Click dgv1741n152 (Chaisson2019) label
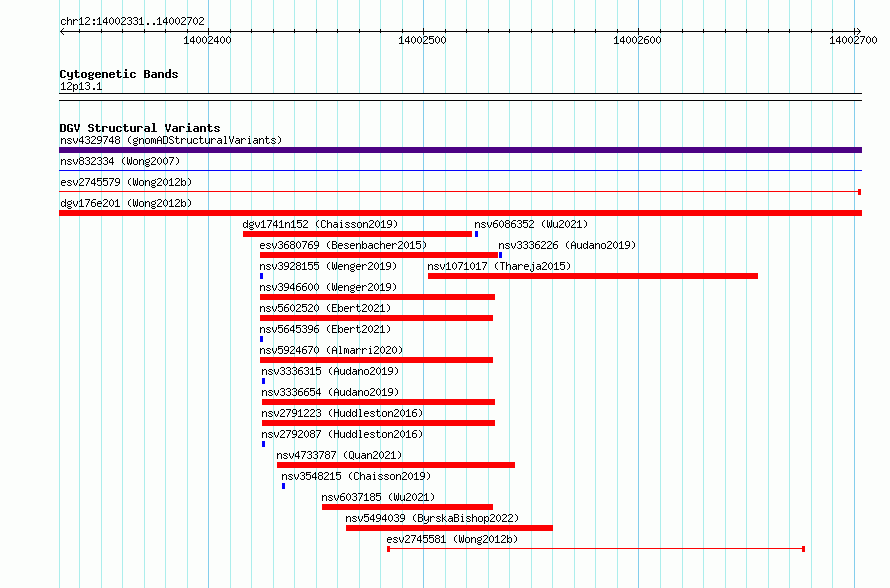 coord(320,224)
